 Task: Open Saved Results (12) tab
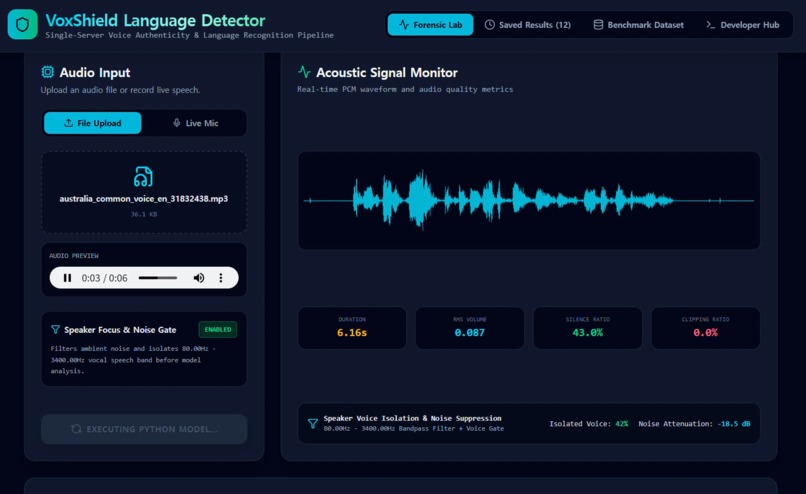pyautogui.click(x=528, y=25)
